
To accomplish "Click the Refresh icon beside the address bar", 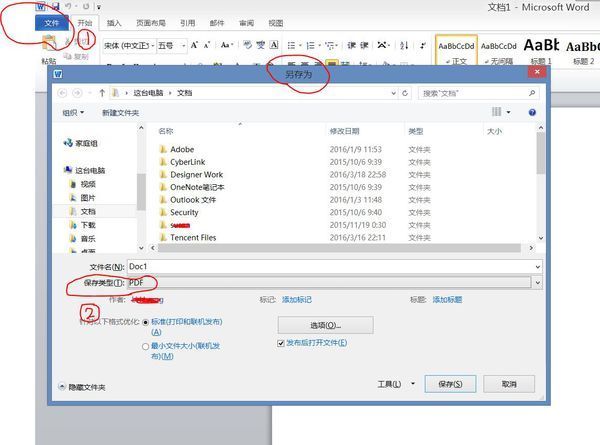I will [x=405, y=93].
